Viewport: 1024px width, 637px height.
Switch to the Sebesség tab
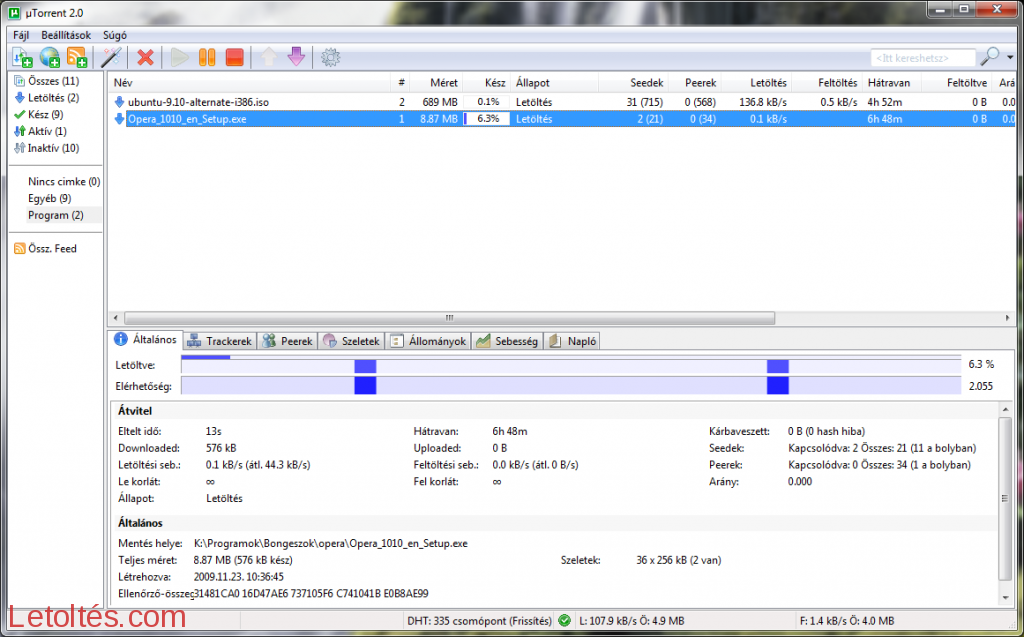(x=507, y=341)
